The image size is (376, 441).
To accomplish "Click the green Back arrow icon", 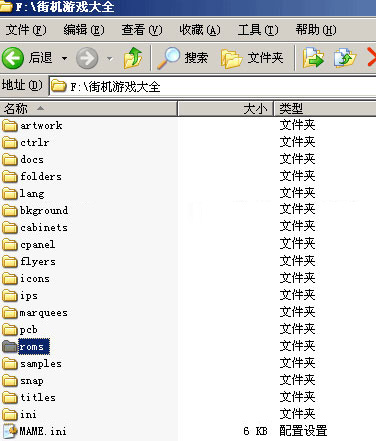I will pos(13,58).
